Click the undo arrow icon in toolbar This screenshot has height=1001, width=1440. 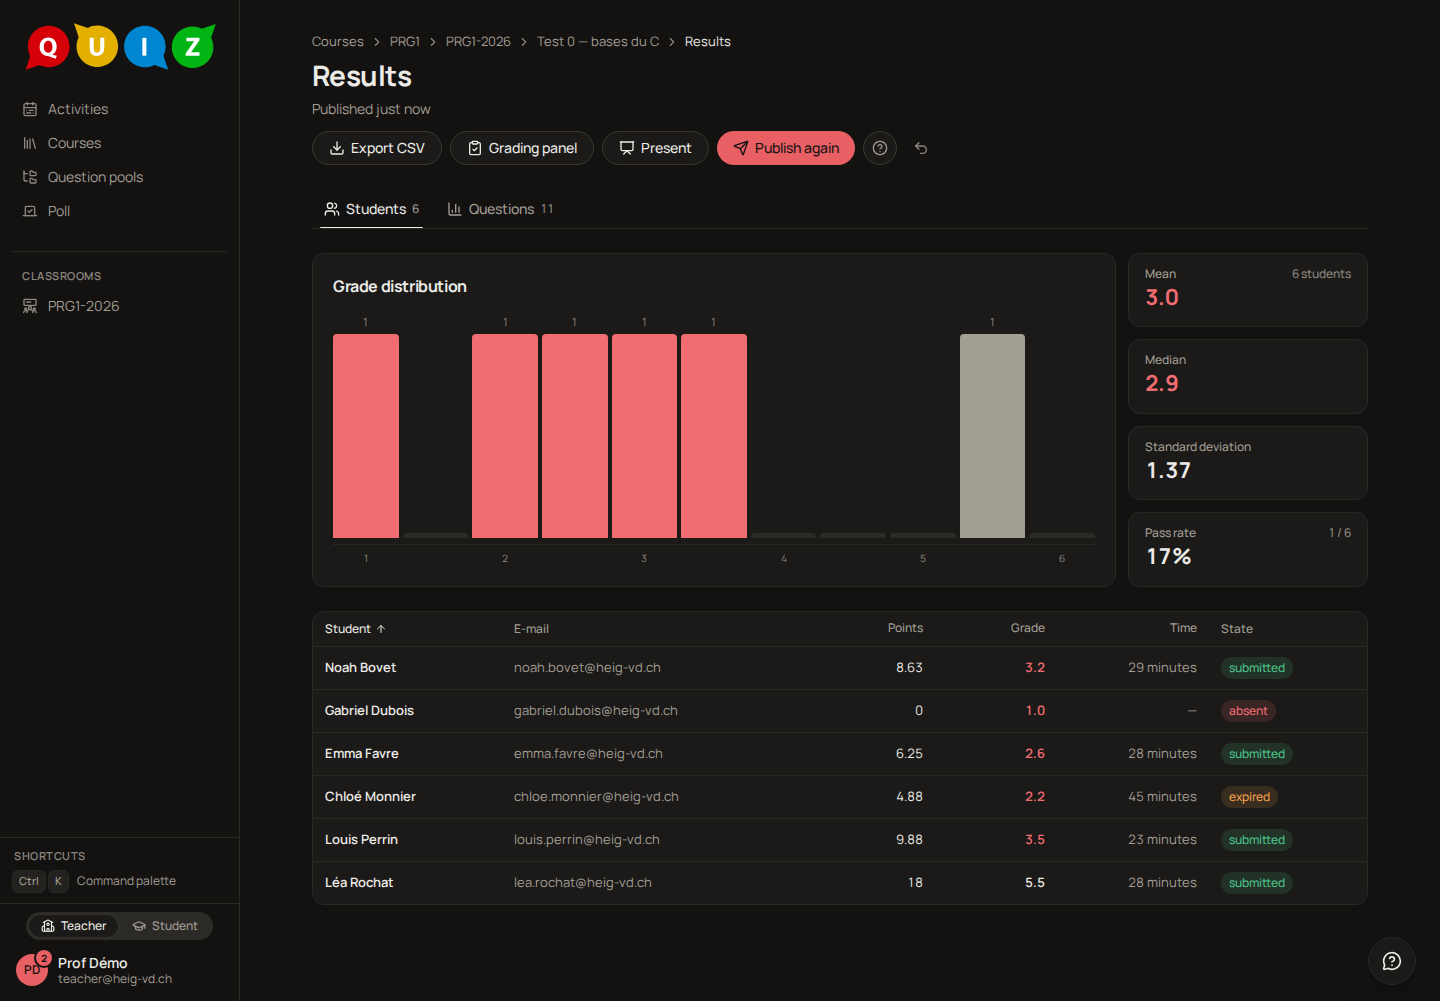click(921, 148)
